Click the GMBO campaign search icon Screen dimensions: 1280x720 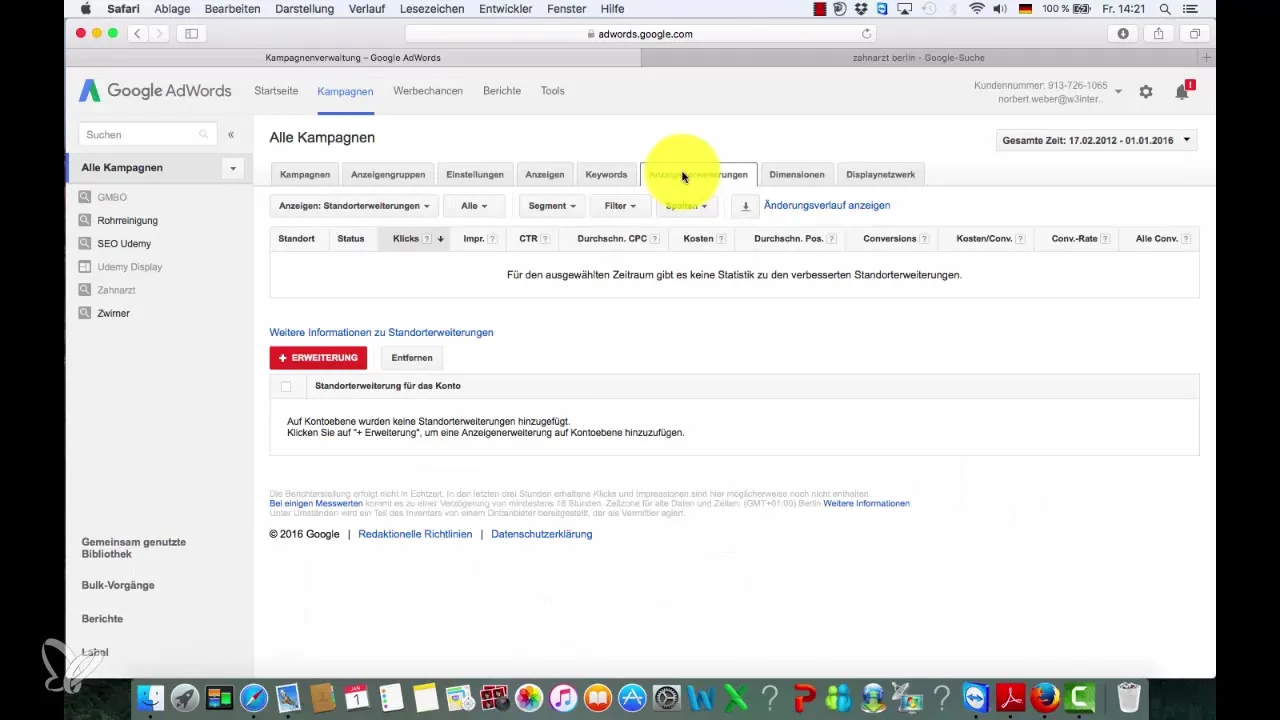click(x=85, y=197)
